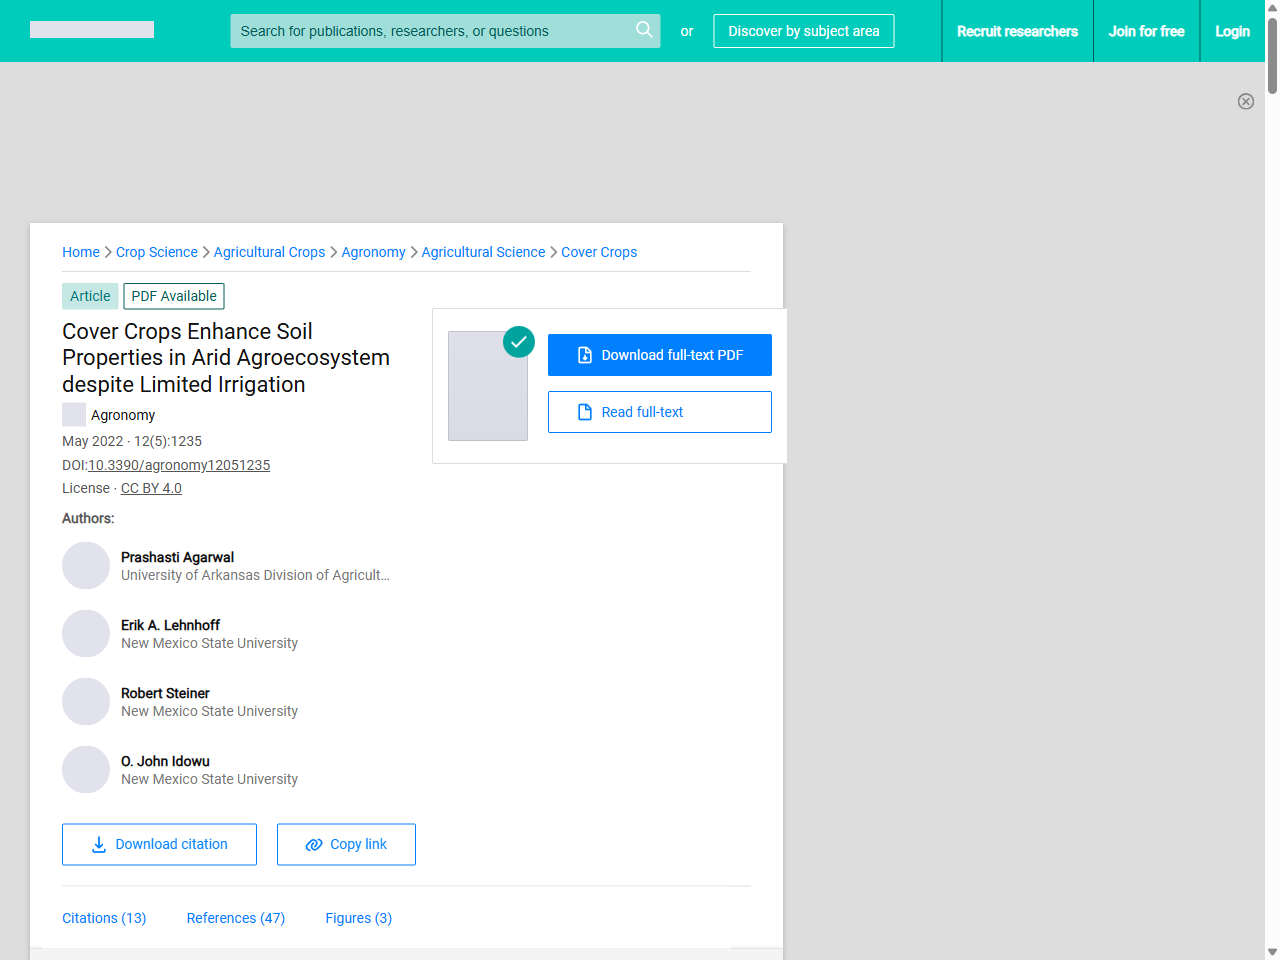Click the May 2022 · 12(5):1235 text
1280x960 pixels.
(x=132, y=441)
